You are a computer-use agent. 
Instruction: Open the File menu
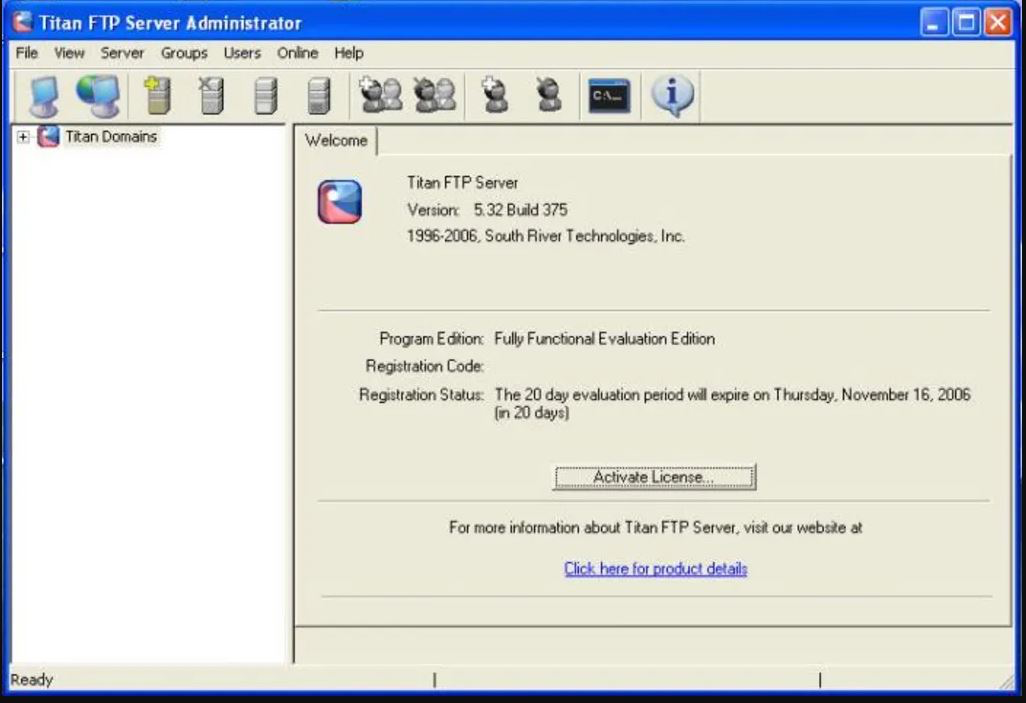point(26,53)
